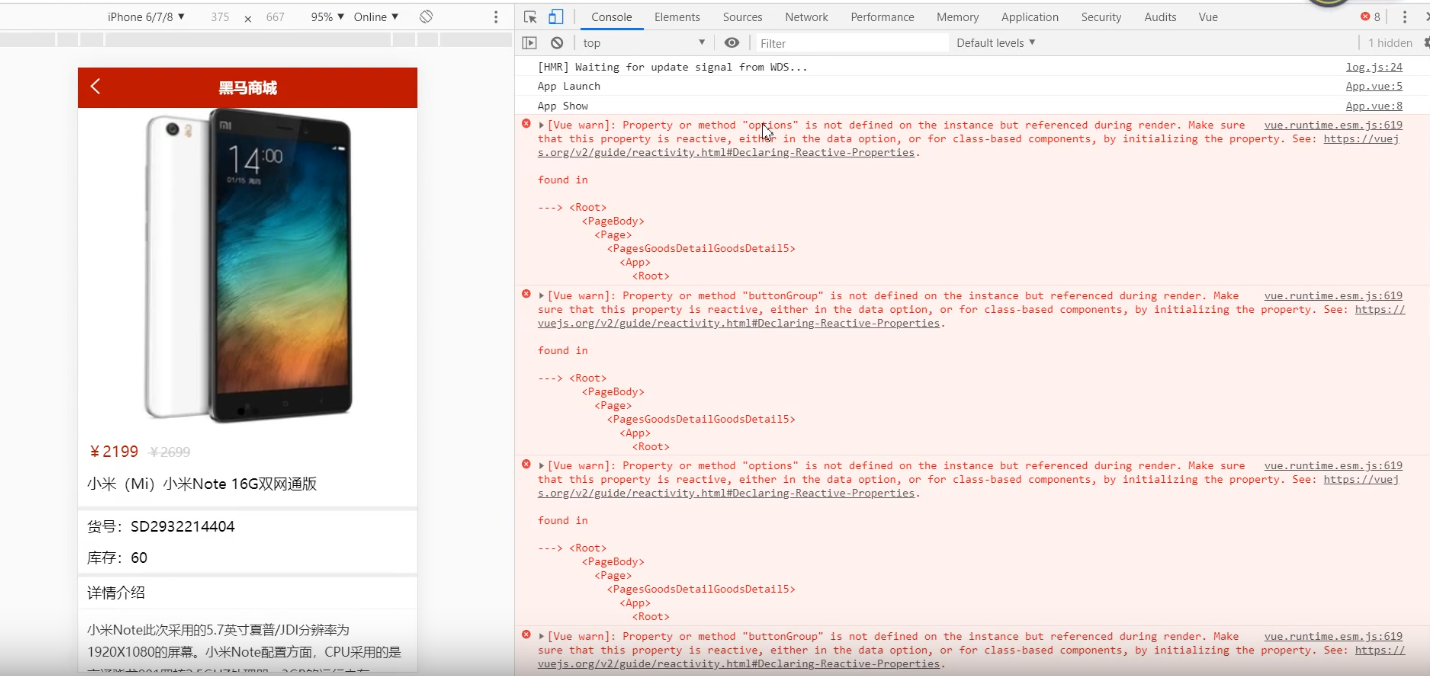1430x676 pixels.
Task: Click the device height field showing 667
Action: tap(275, 17)
